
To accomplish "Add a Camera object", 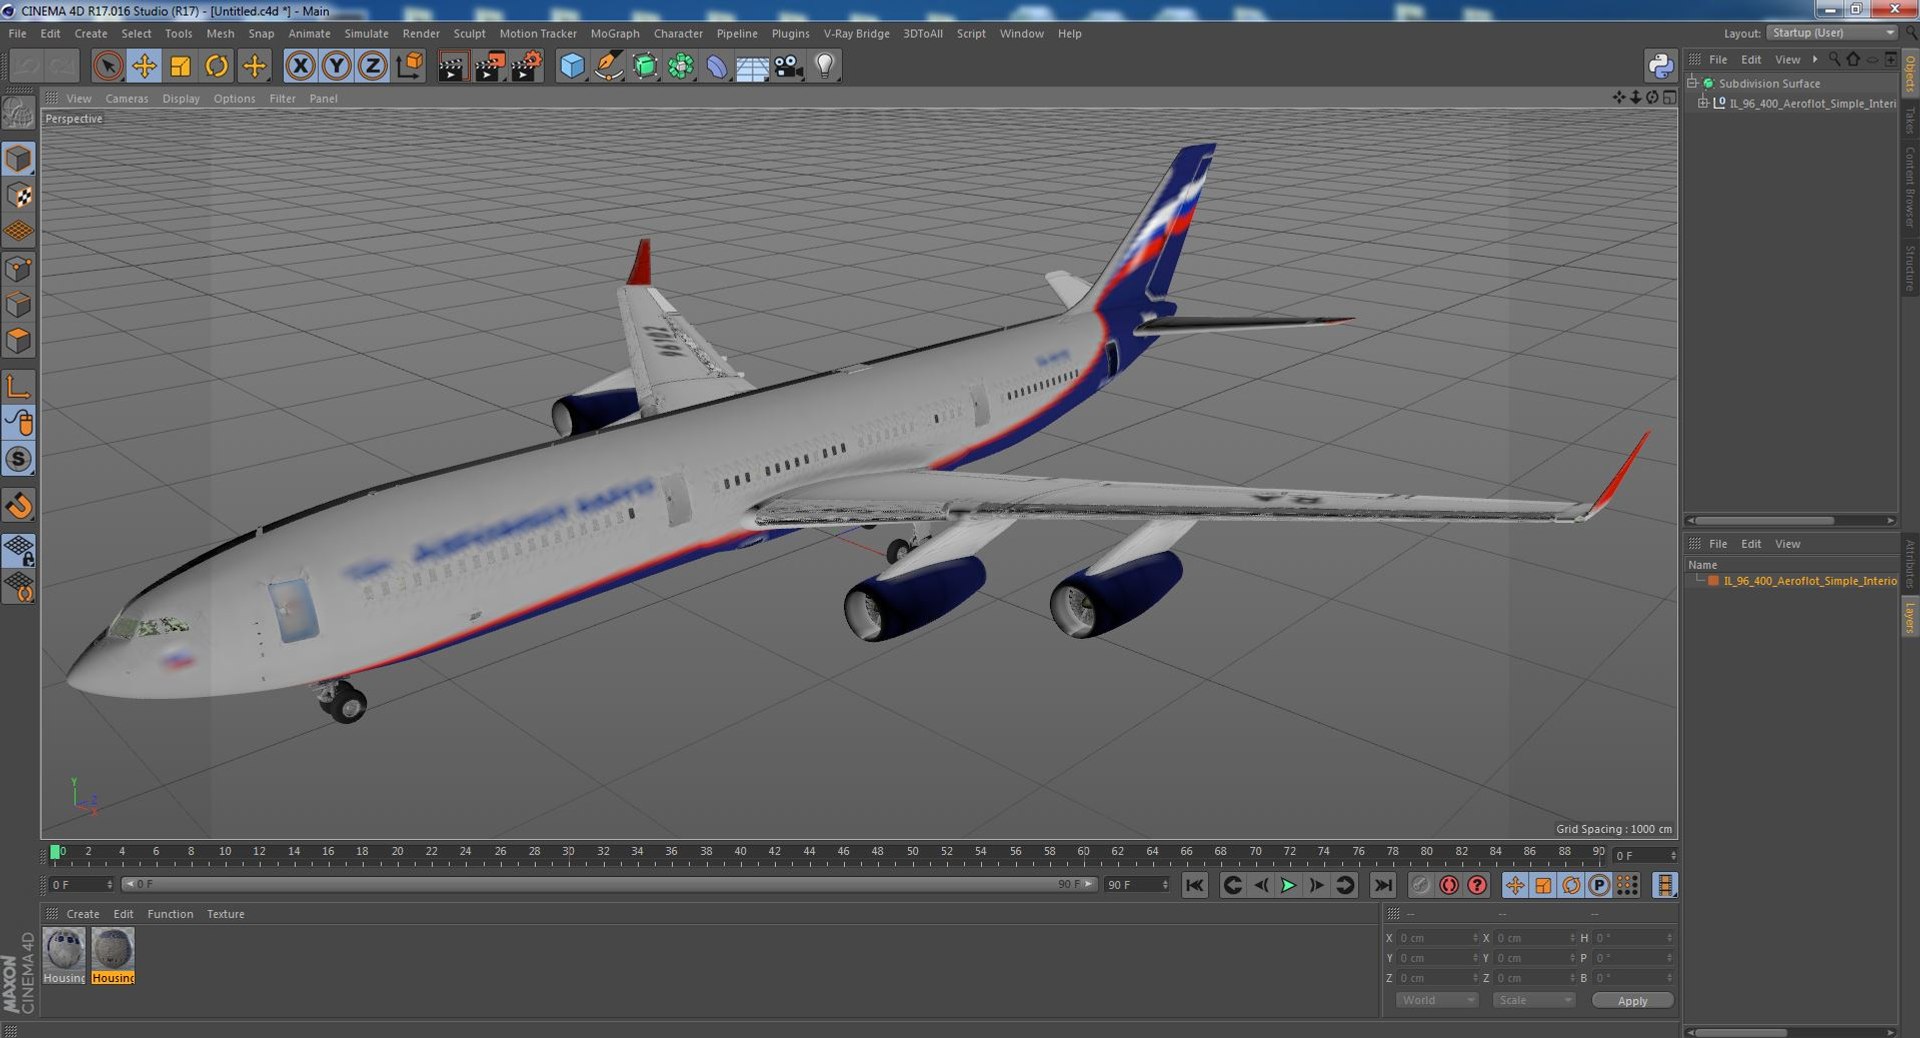I will tap(788, 66).
